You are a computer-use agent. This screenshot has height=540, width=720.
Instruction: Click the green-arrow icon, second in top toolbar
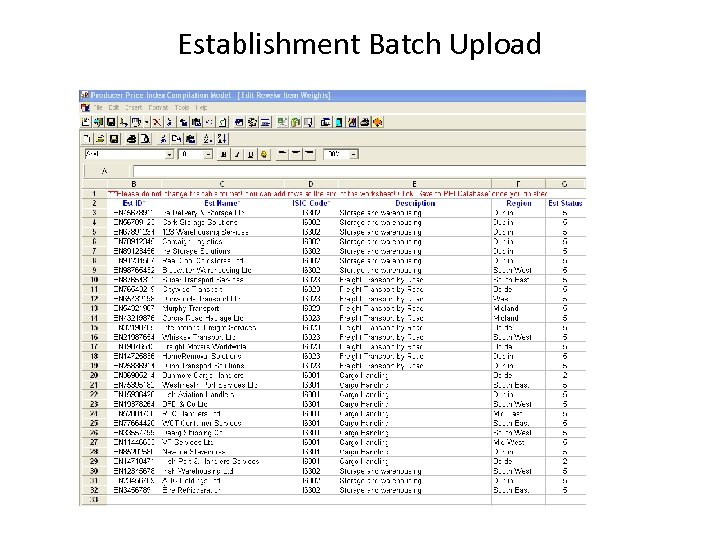pyautogui.click(x=98, y=122)
